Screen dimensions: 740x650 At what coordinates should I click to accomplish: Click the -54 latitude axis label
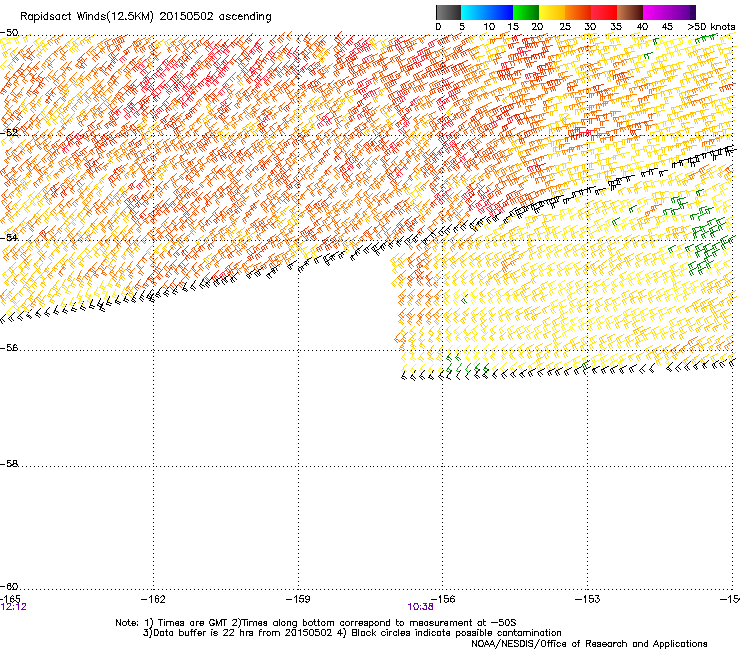tap(9, 238)
